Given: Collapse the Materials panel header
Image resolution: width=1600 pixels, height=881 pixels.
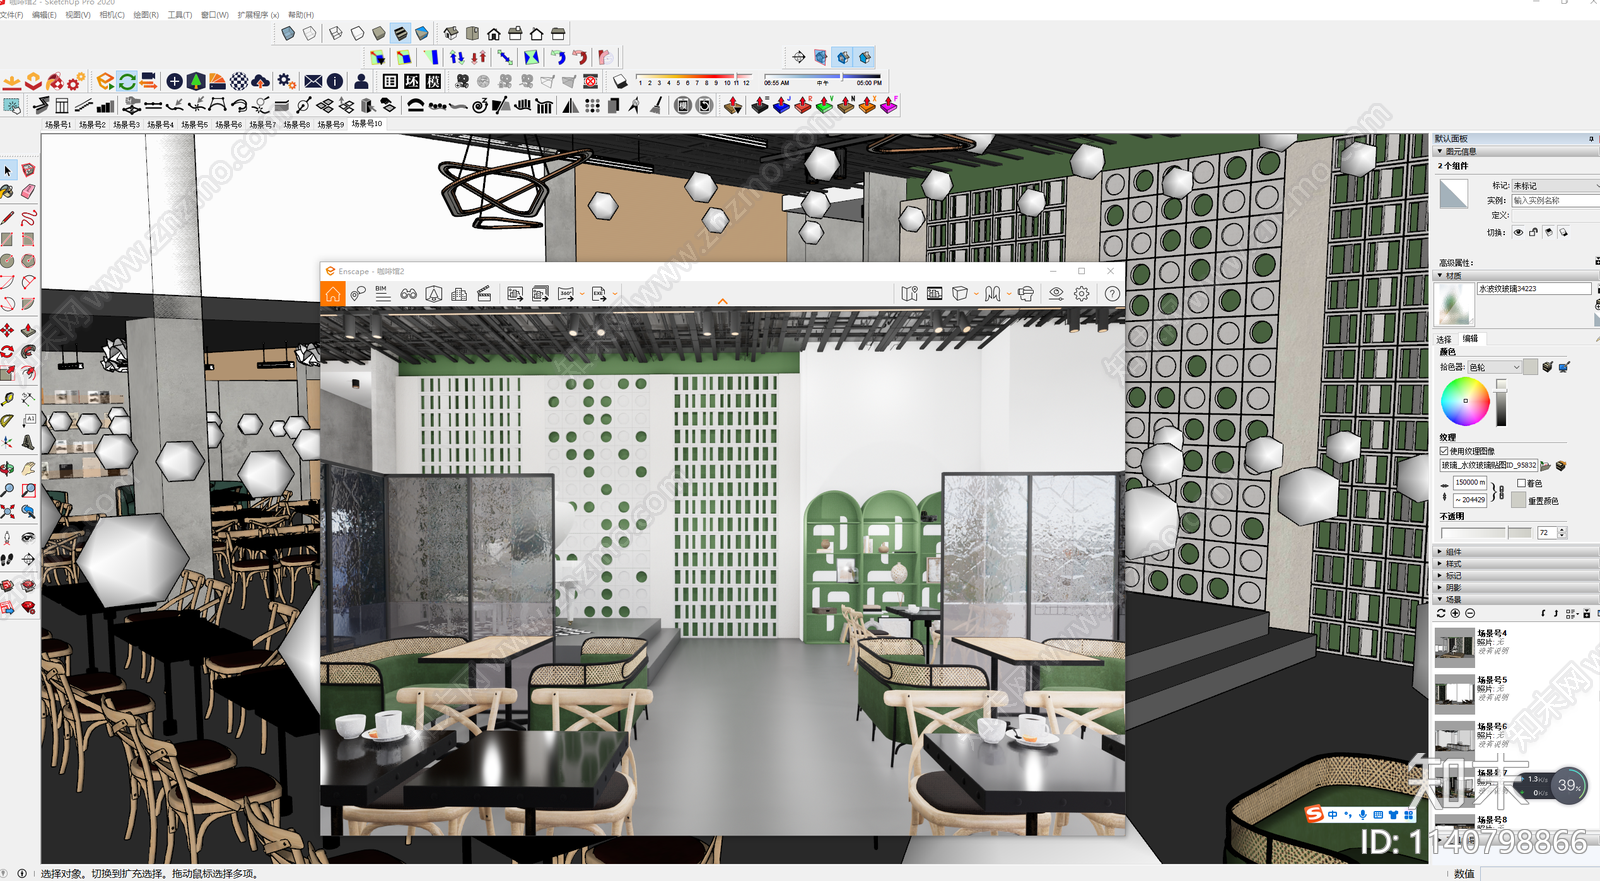Looking at the screenshot, I should (1514, 275).
